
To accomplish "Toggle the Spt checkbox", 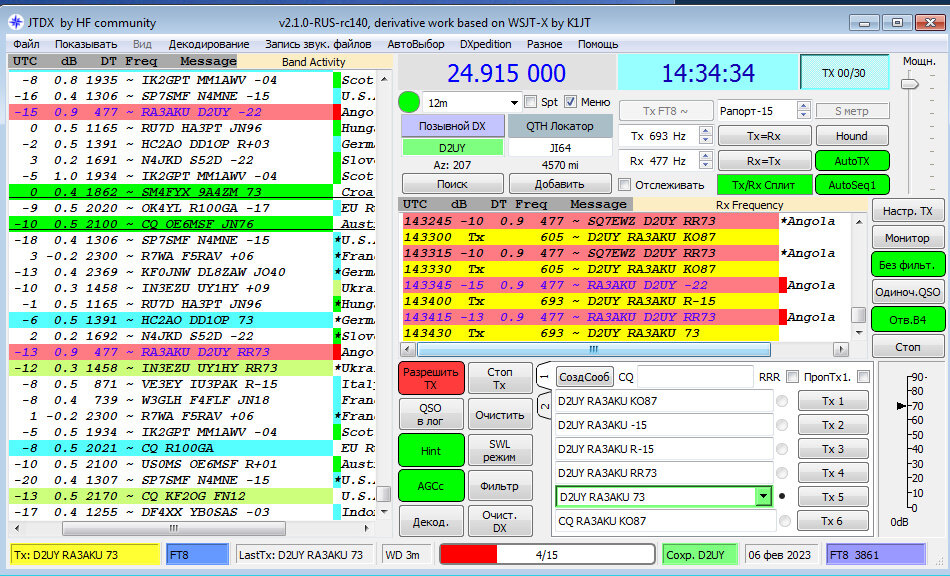I will click(x=531, y=102).
